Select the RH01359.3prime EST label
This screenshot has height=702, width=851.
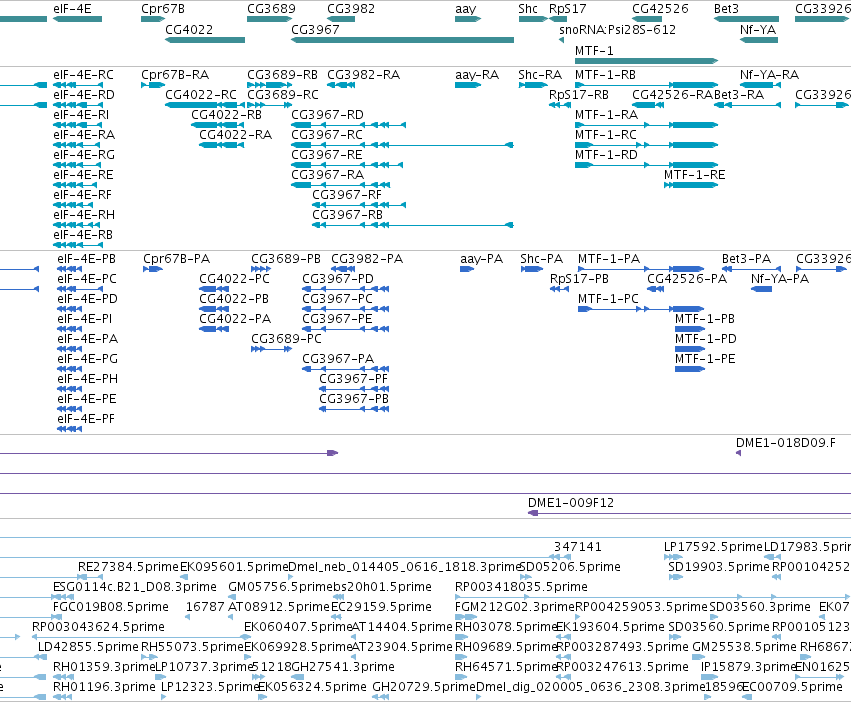point(104,666)
